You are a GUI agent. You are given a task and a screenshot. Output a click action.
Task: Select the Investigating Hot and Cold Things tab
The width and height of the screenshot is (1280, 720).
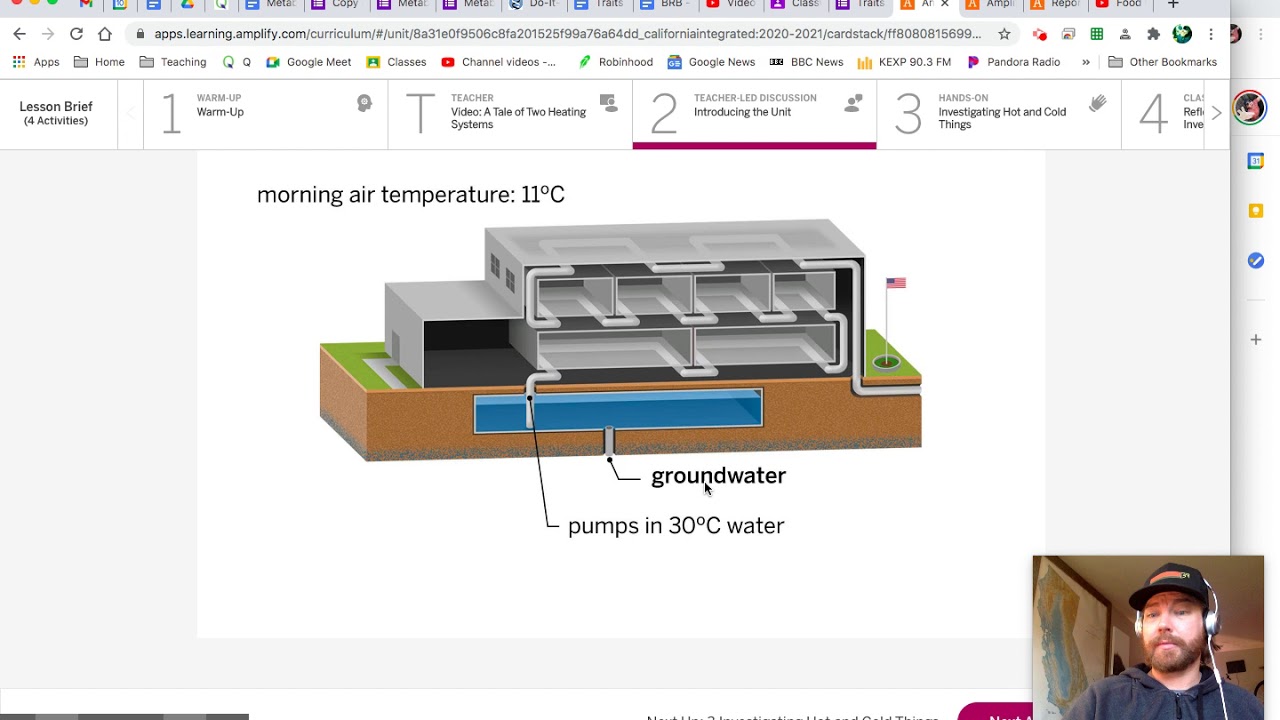(999, 113)
